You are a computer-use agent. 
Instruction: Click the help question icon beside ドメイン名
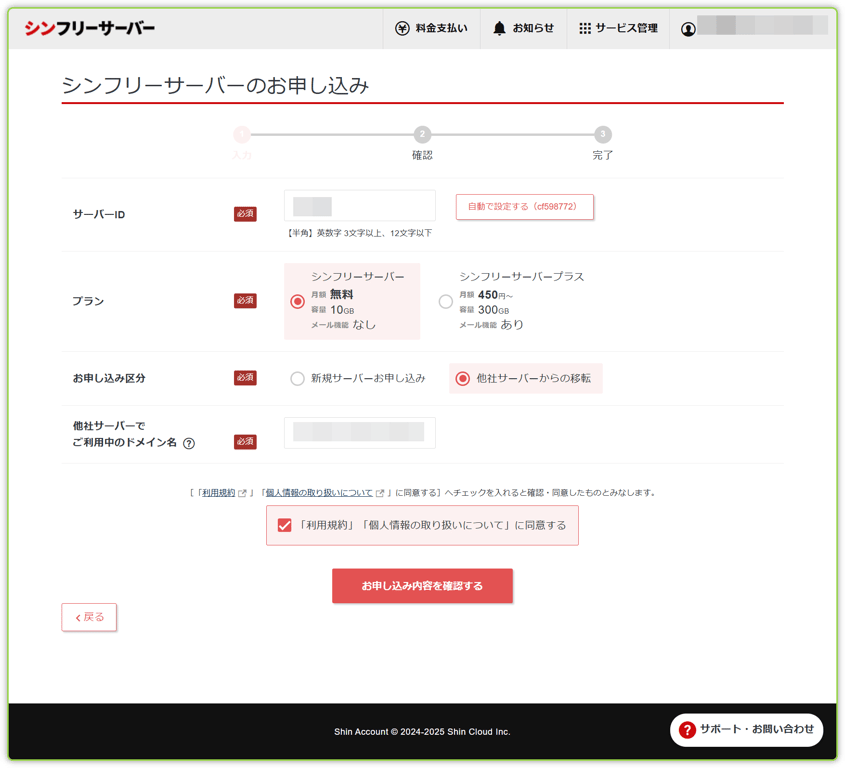click(189, 443)
